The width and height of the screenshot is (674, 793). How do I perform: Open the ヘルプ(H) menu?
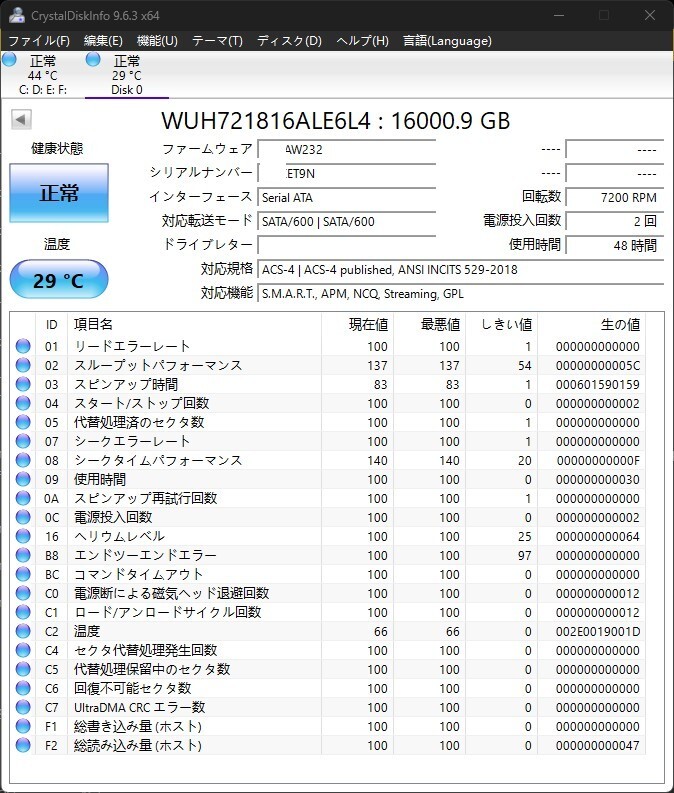pos(362,40)
